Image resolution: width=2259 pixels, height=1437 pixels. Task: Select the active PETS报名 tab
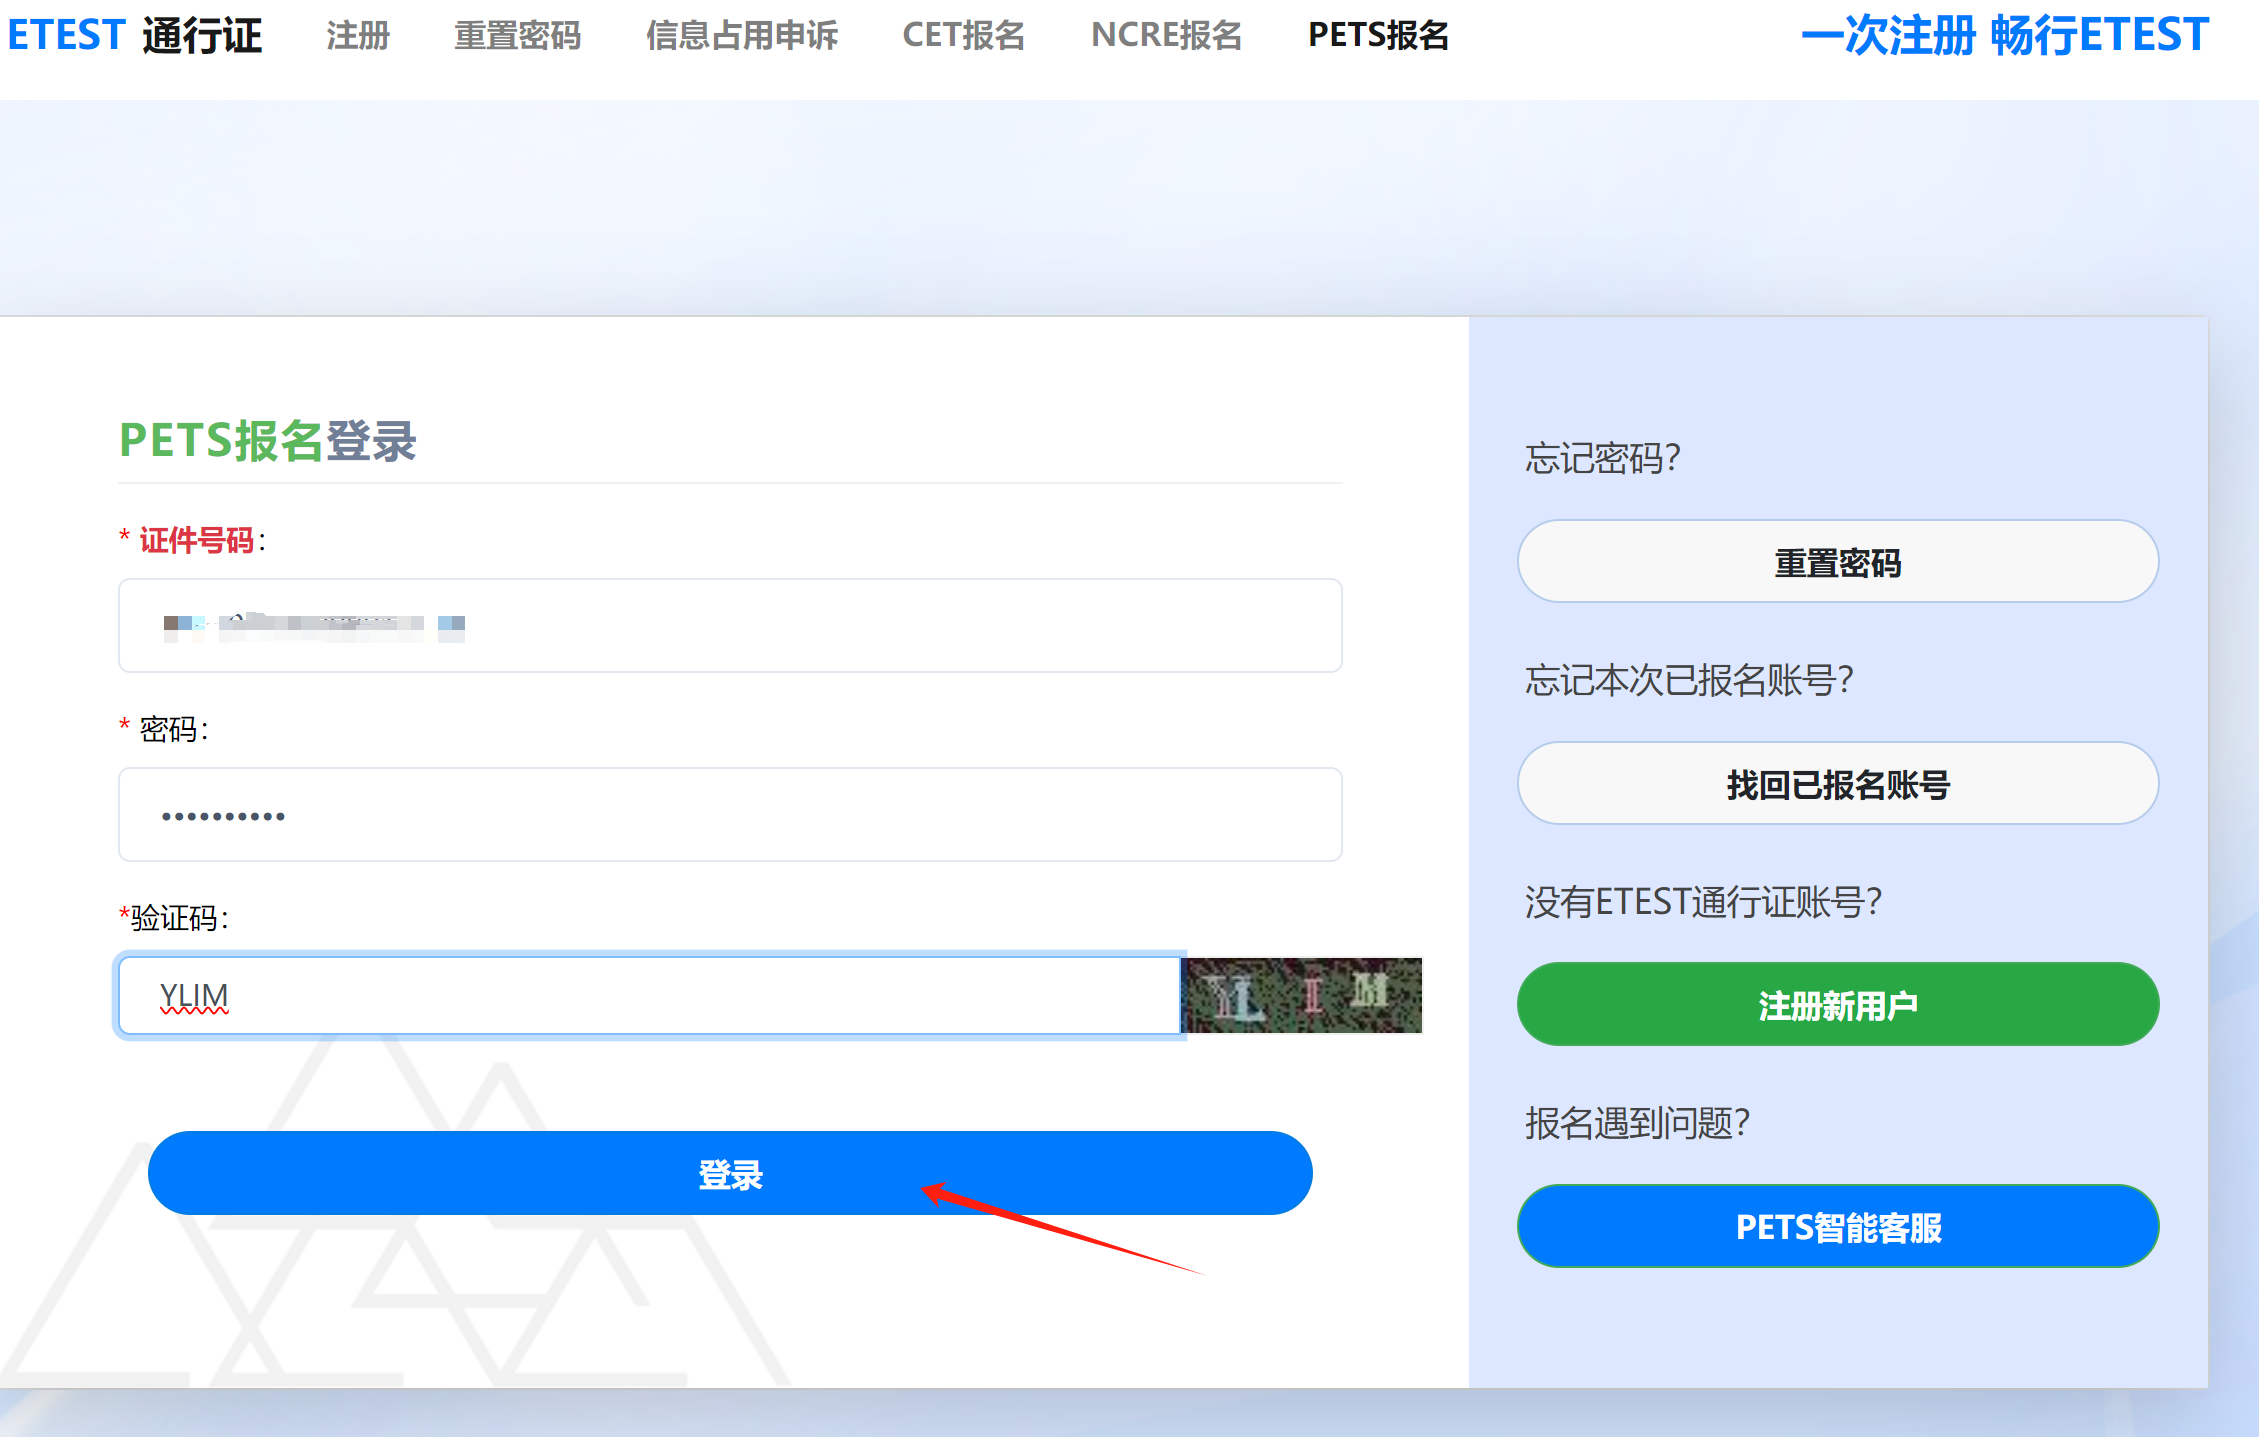(1378, 36)
